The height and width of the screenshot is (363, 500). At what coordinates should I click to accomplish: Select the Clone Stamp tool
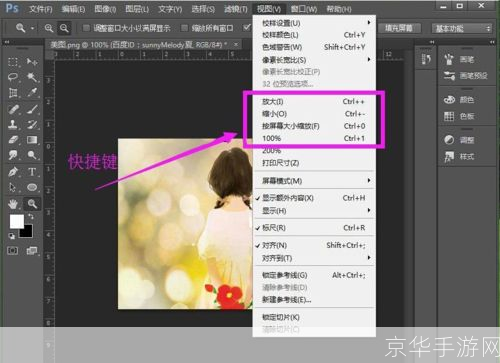[13, 125]
